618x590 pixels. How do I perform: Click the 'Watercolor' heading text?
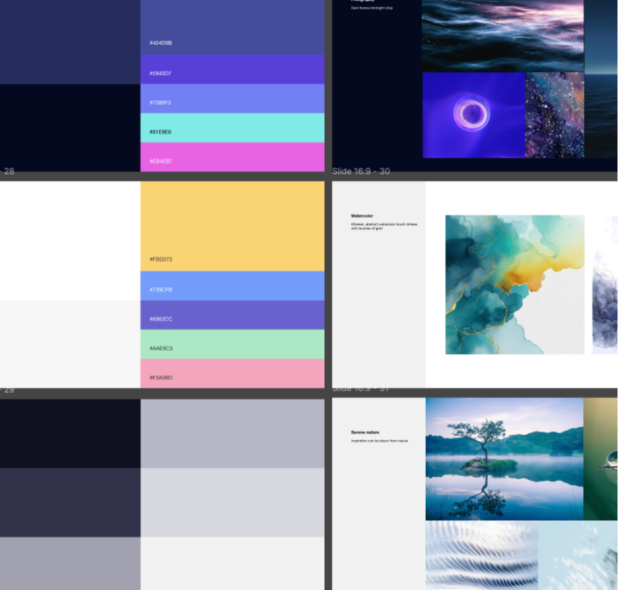362,216
